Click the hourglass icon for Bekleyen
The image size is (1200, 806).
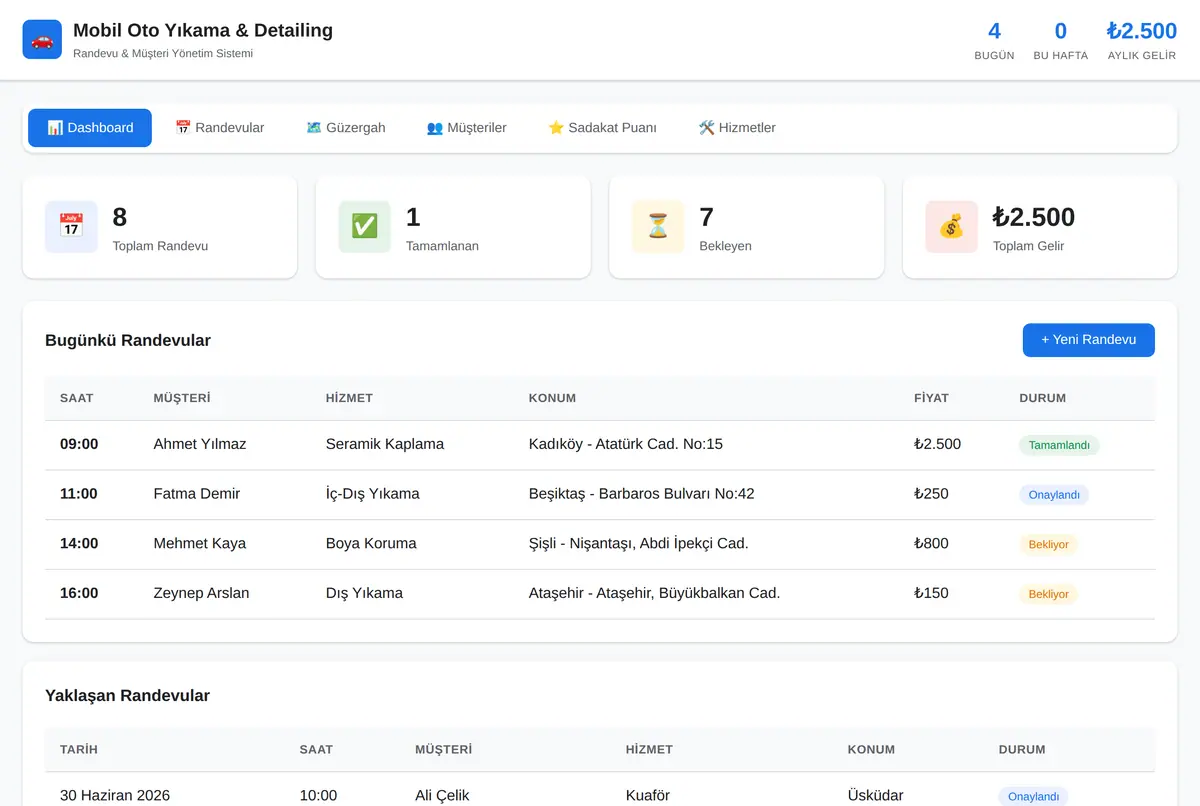coord(658,227)
